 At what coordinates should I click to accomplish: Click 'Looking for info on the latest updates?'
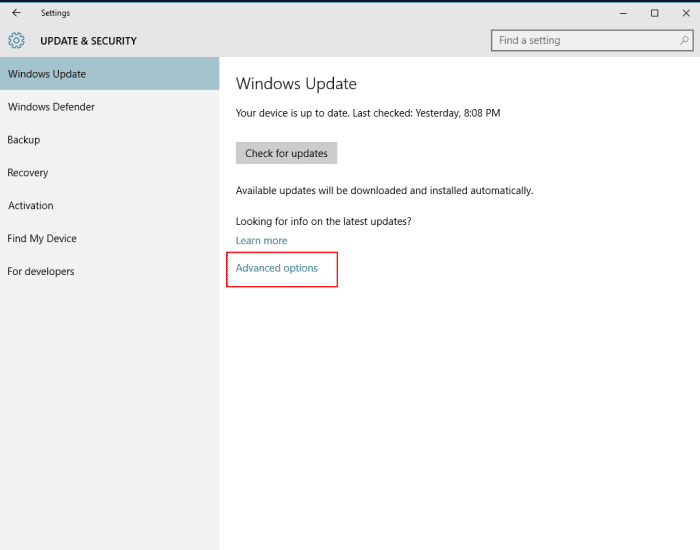323,221
